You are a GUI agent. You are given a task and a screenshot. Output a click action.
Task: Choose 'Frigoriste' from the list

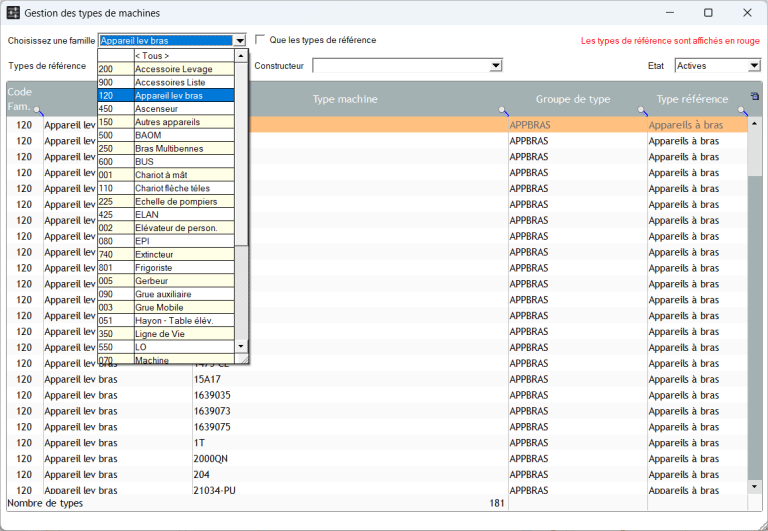[166, 267]
